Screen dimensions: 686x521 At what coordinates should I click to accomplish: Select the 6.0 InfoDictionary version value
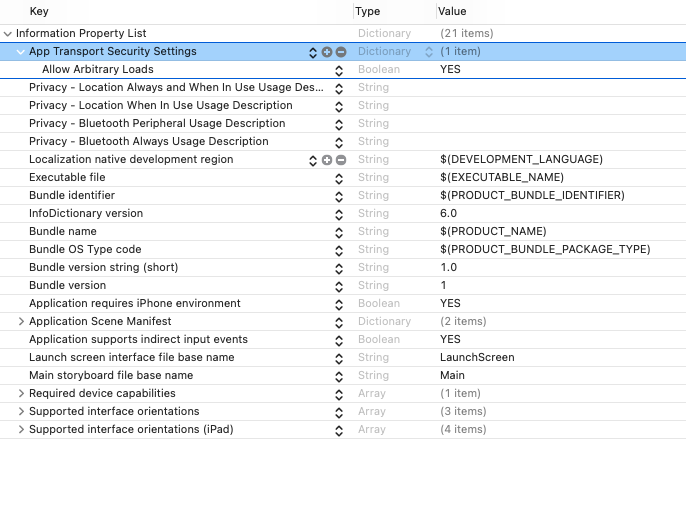(448, 213)
